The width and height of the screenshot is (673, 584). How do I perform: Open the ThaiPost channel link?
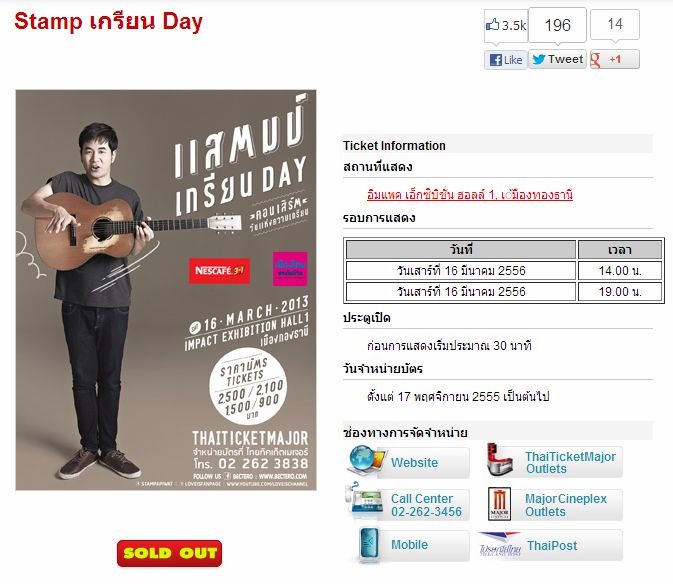(x=553, y=546)
